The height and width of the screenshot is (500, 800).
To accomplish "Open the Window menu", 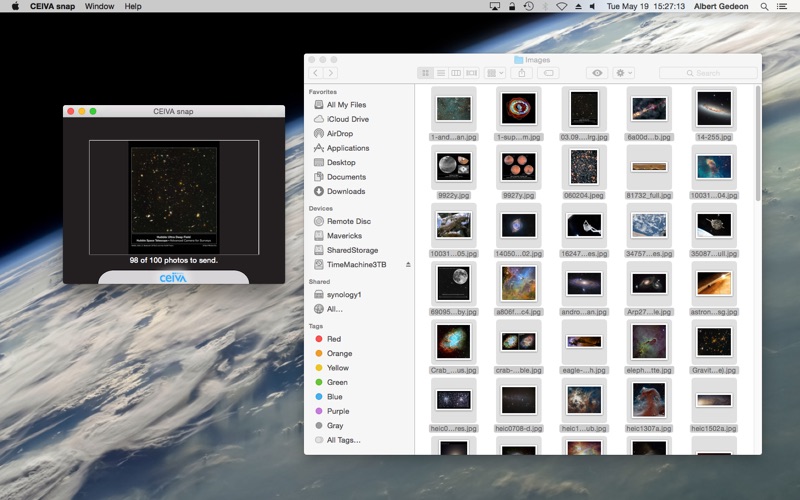I will click(99, 6).
